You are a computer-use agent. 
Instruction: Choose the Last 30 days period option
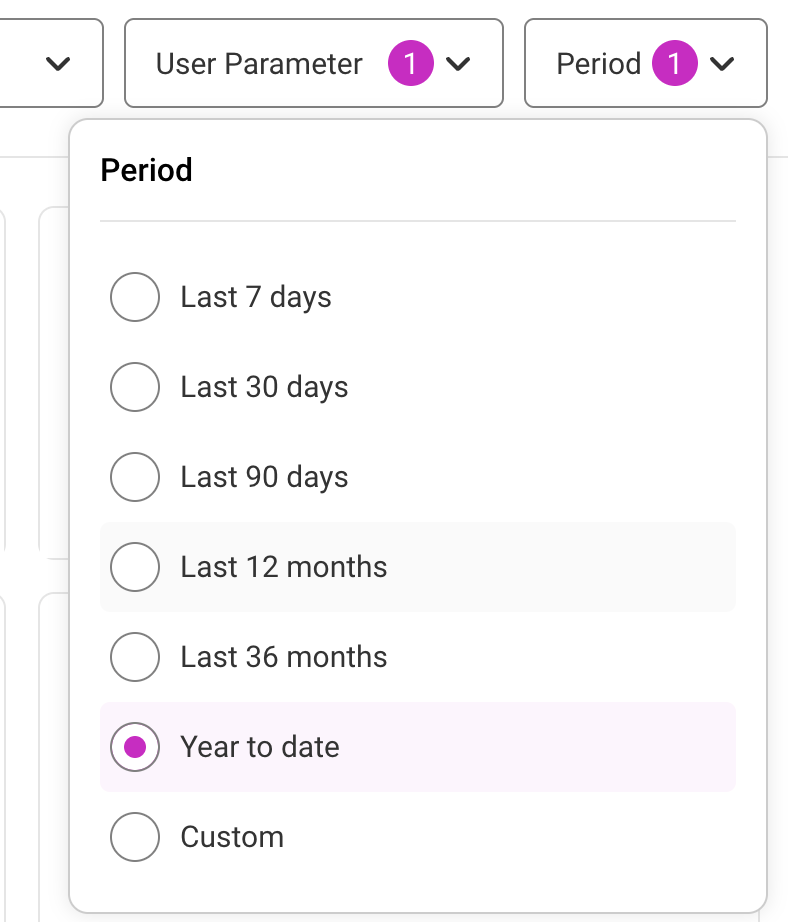(x=135, y=387)
